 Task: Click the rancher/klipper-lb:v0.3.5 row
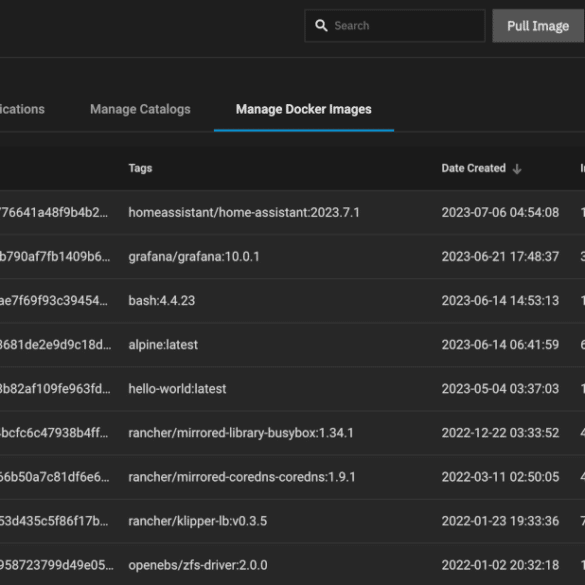[292, 521]
